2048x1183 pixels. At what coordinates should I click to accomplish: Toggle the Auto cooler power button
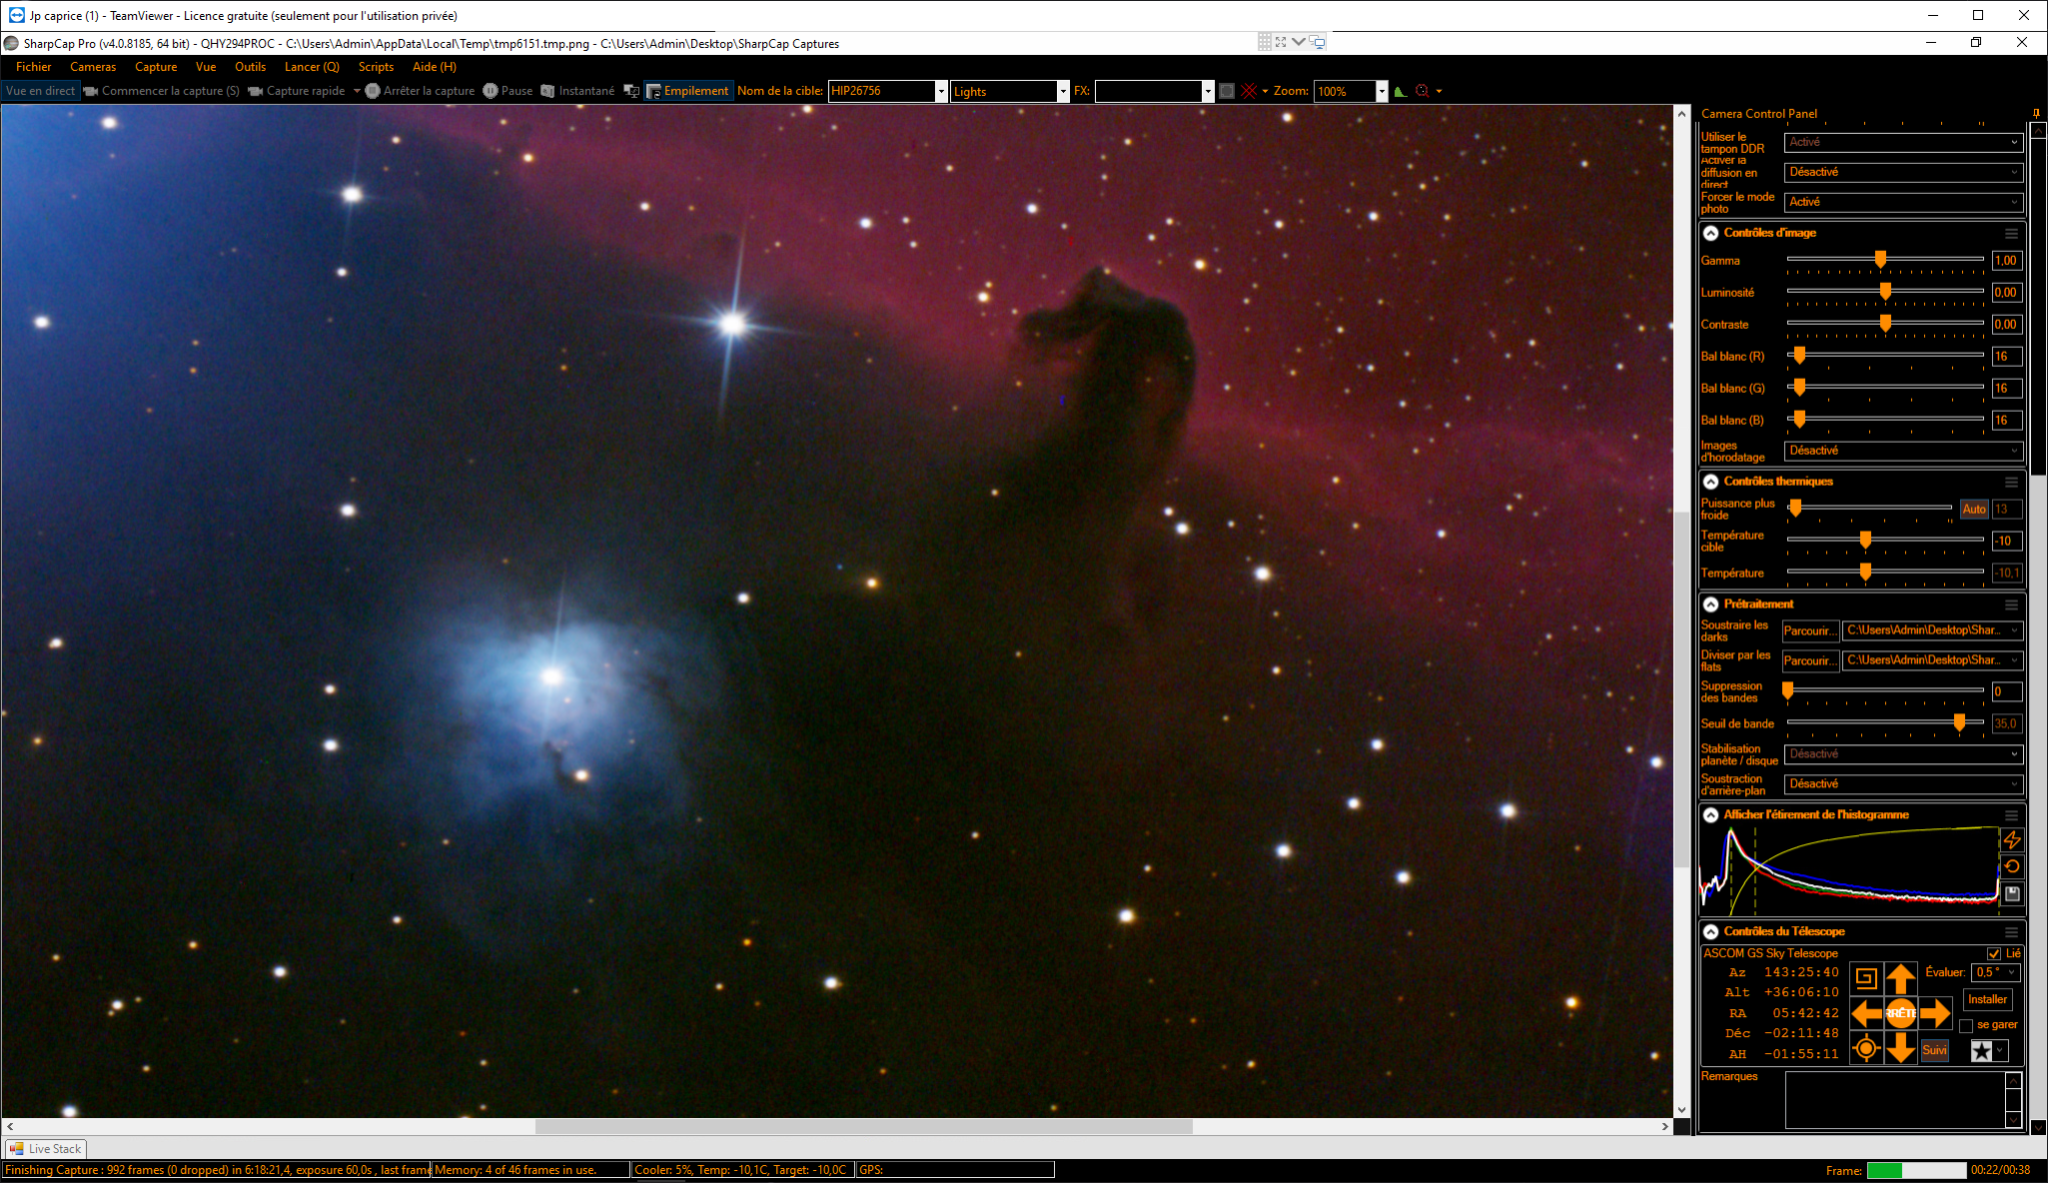click(x=1974, y=509)
